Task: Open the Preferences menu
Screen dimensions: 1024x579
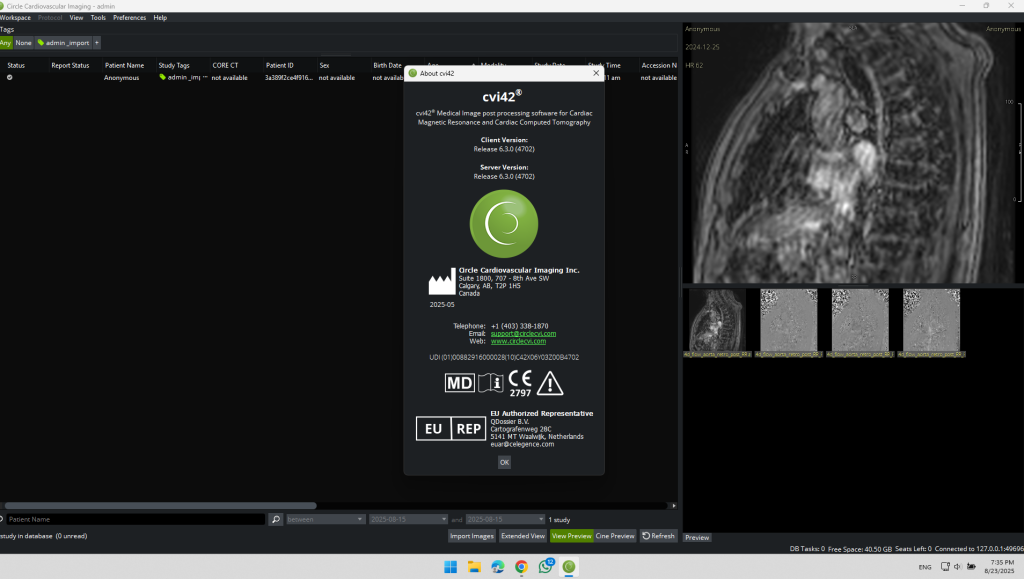Action: pyautogui.click(x=129, y=18)
